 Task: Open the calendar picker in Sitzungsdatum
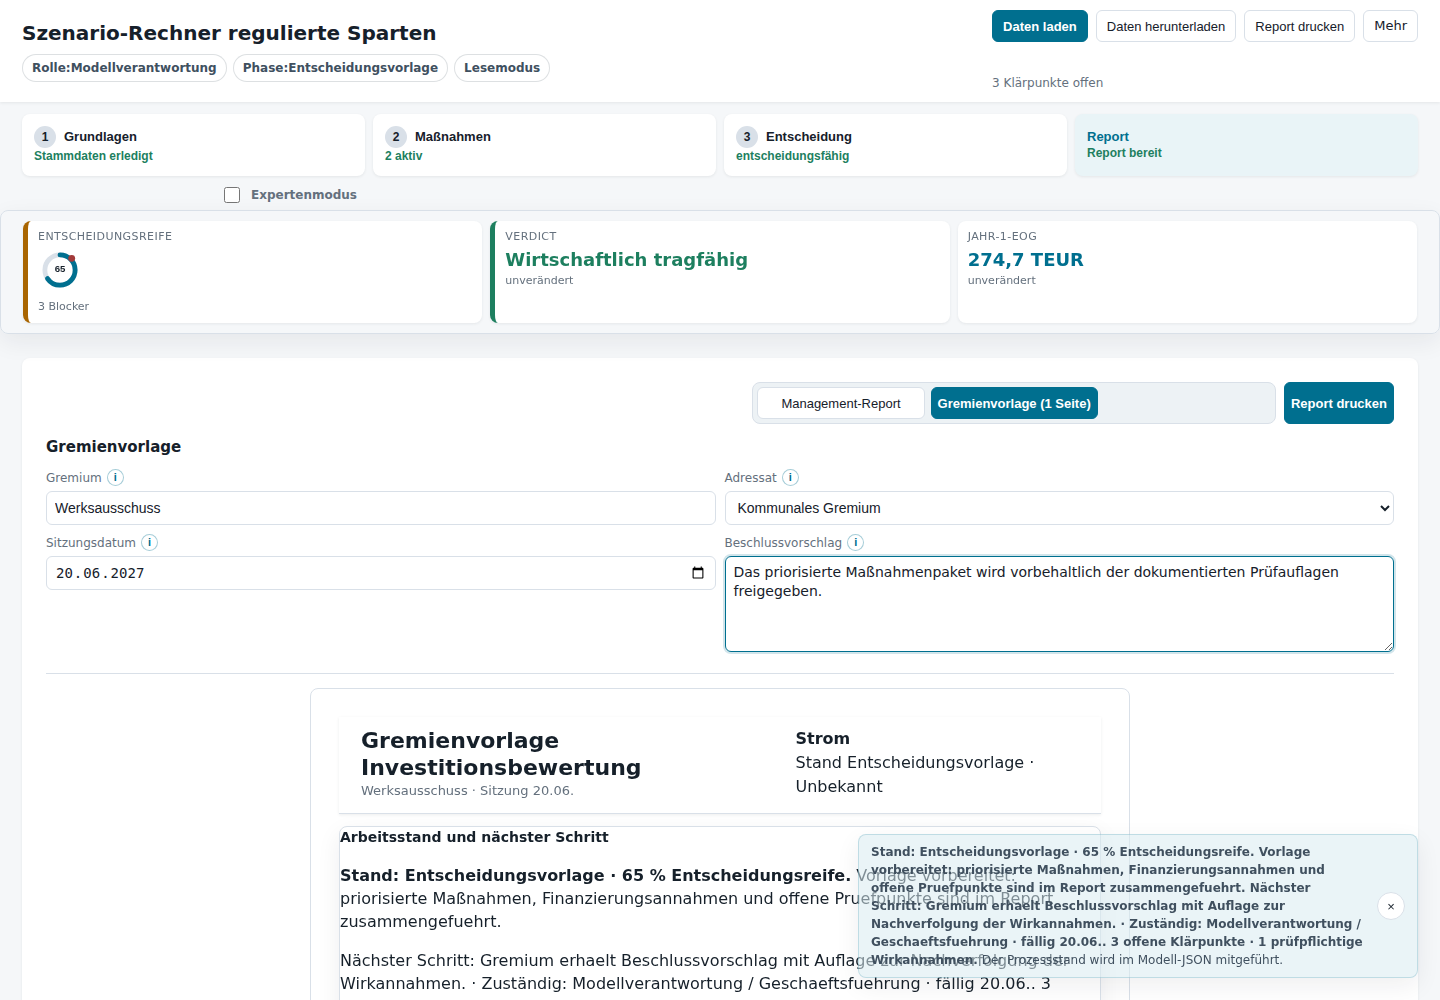698,573
